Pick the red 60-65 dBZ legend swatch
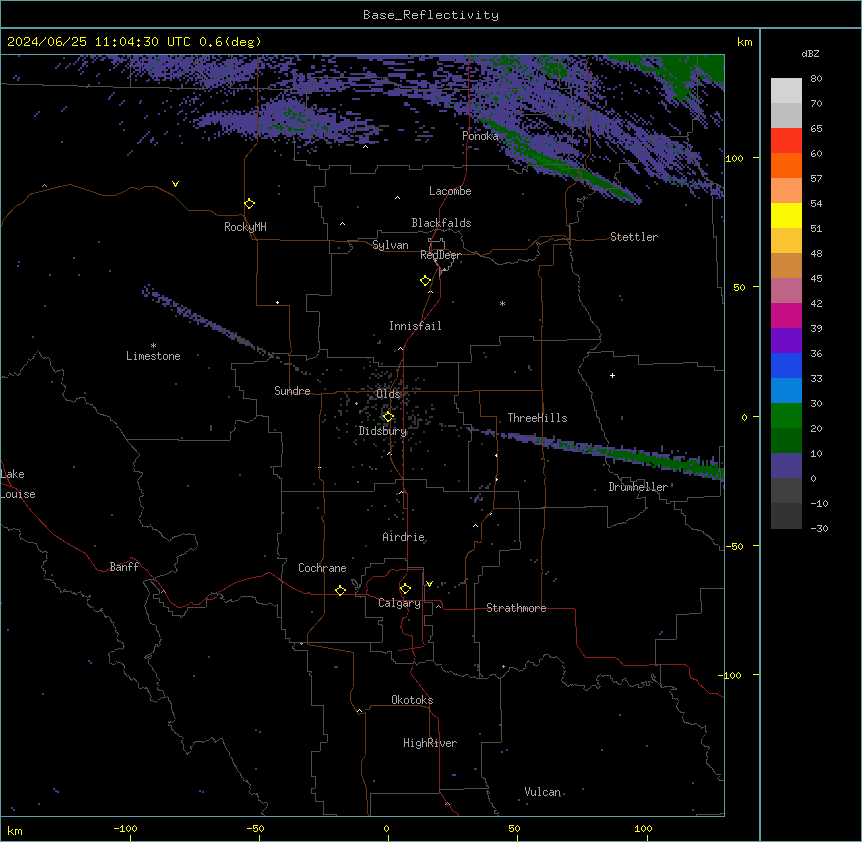 click(786, 141)
